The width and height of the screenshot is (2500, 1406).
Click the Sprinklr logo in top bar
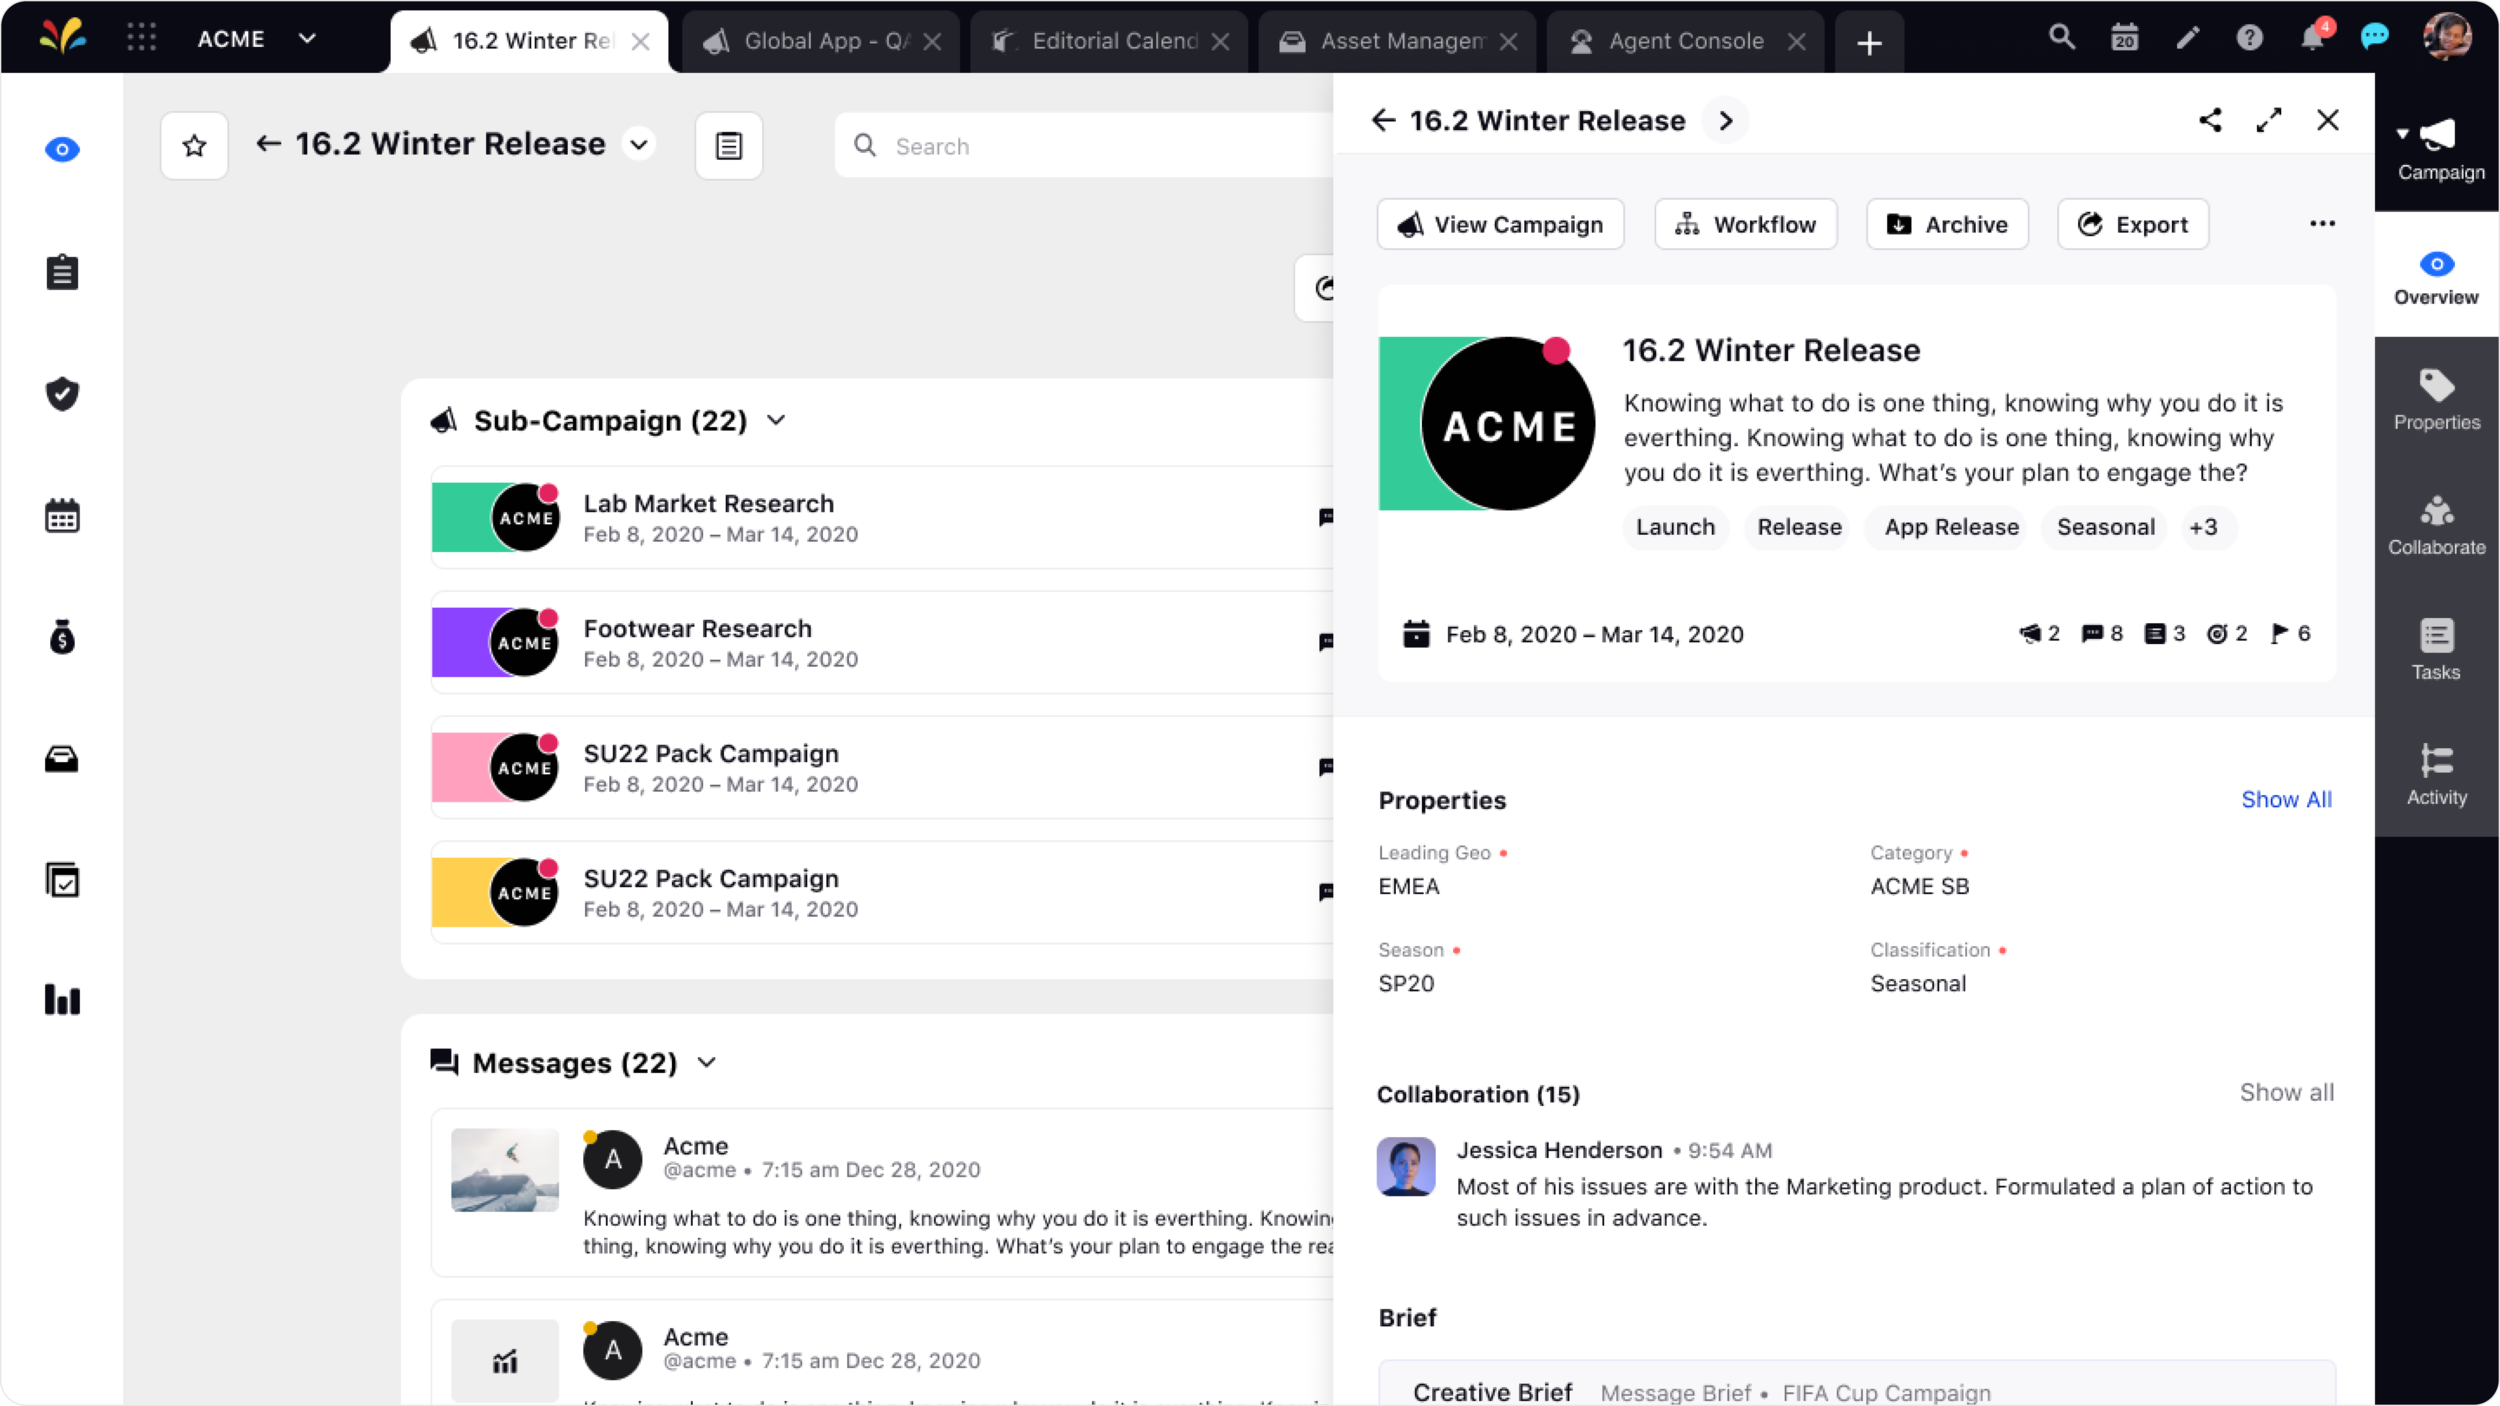62,37
